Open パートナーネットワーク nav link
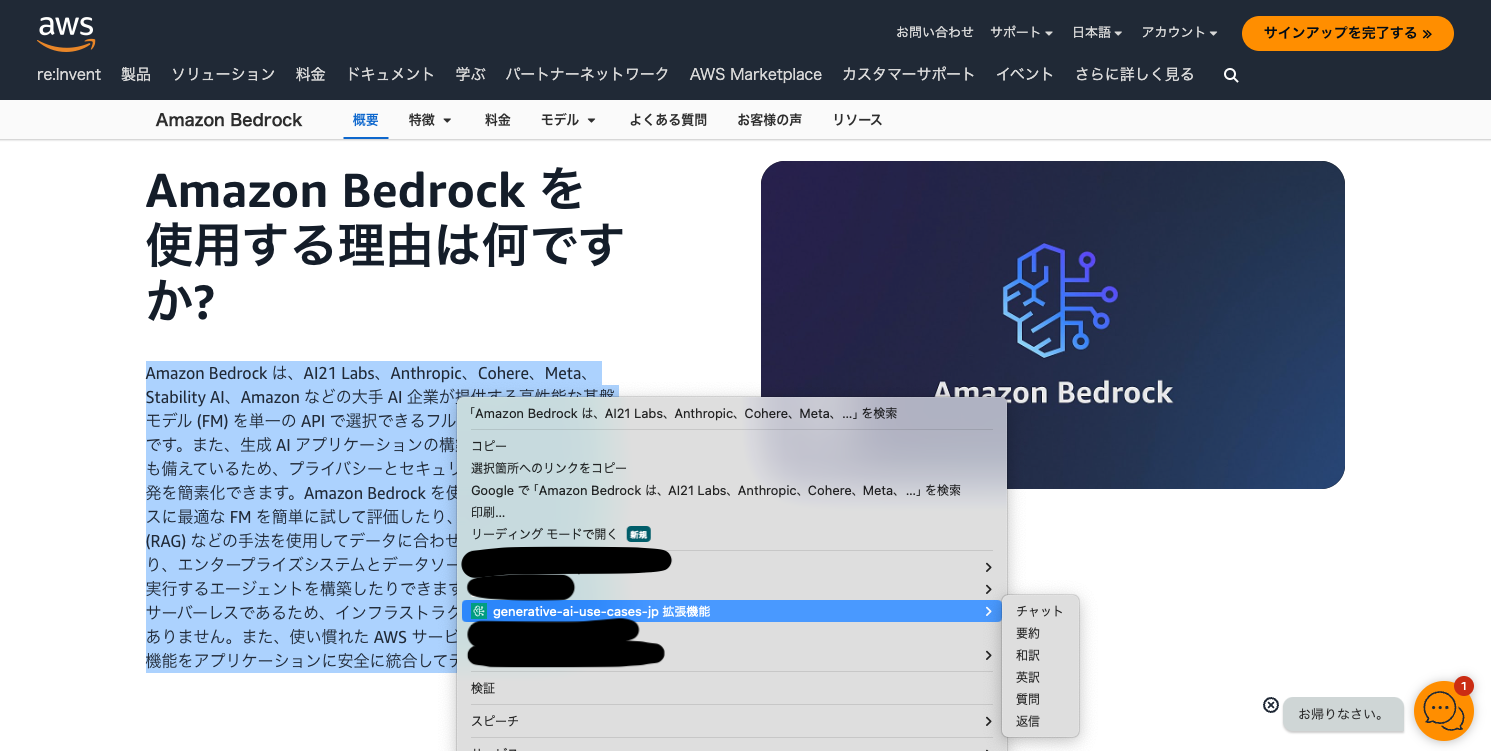This screenshot has height=751, width=1491. click(x=587, y=75)
